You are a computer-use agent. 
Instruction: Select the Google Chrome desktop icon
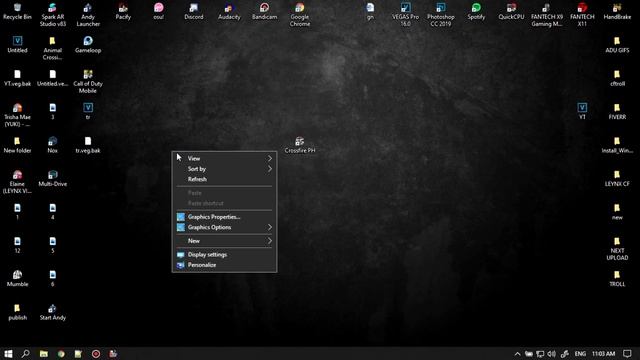(x=300, y=14)
